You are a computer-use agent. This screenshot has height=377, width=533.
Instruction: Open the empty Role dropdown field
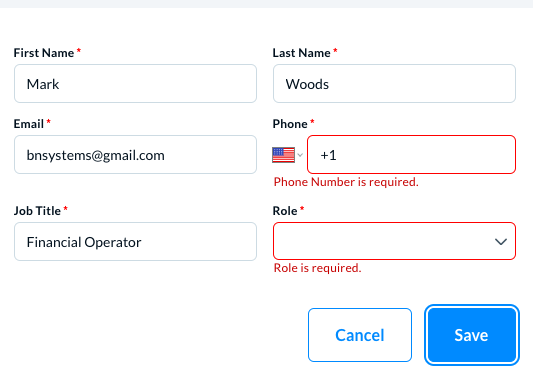point(394,241)
